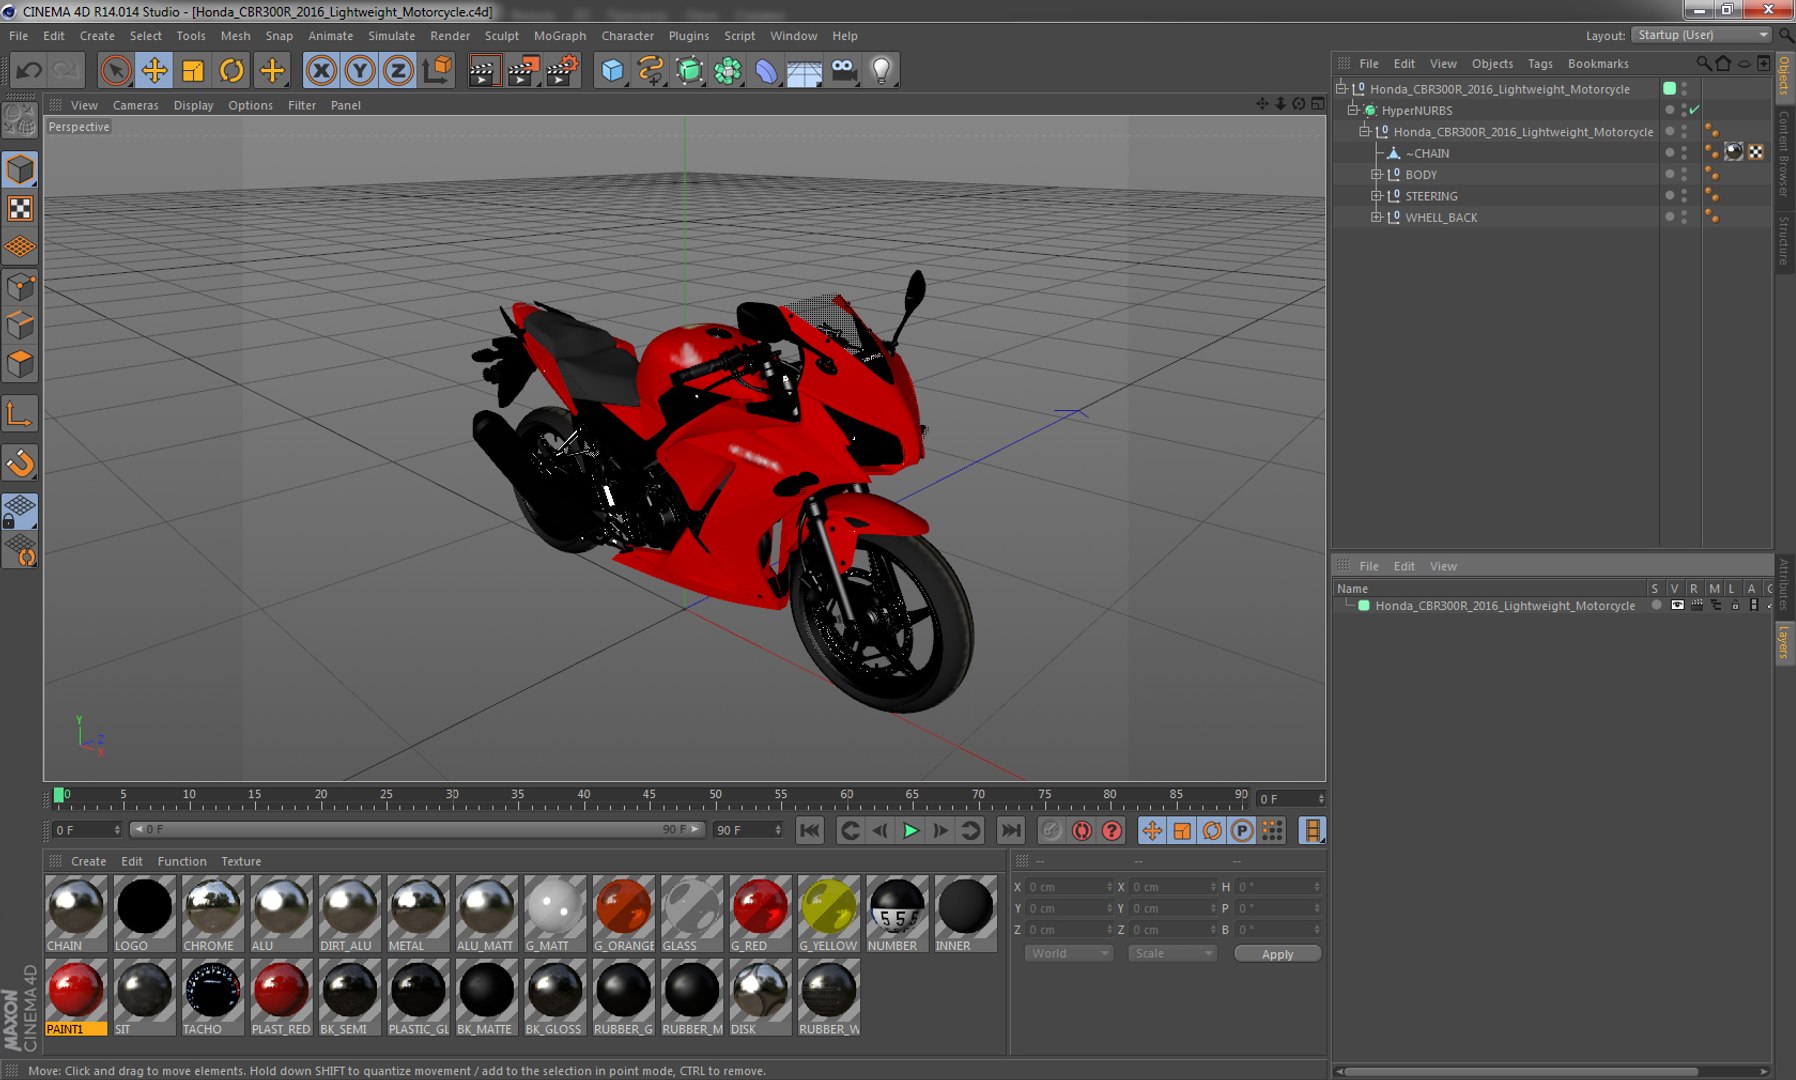The height and width of the screenshot is (1080, 1796).
Task: Open the Layout Startup dropdown
Action: tap(1702, 35)
